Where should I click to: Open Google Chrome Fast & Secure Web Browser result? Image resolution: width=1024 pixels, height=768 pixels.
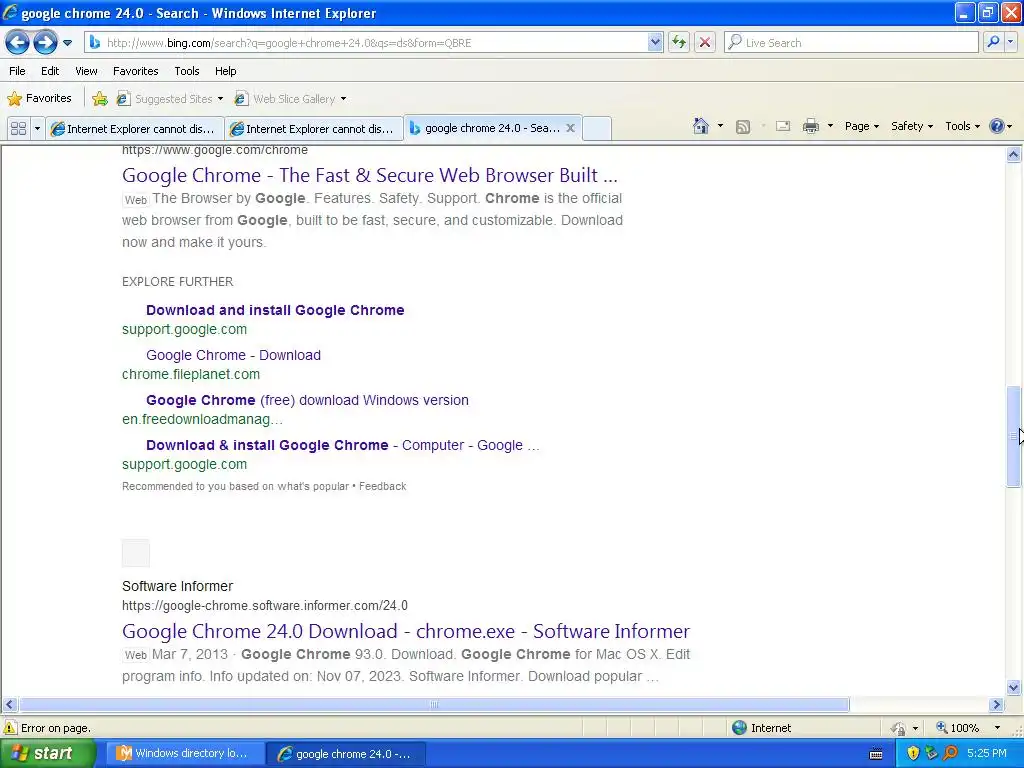tap(370, 175)
